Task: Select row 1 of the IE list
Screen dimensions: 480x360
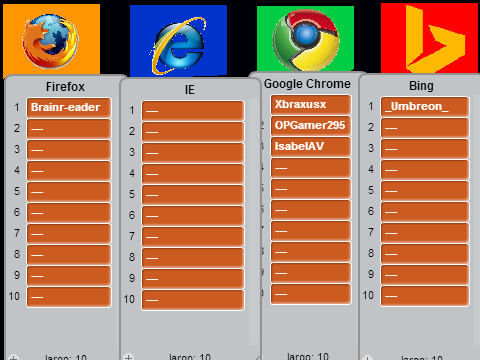Action: (193, 110)
